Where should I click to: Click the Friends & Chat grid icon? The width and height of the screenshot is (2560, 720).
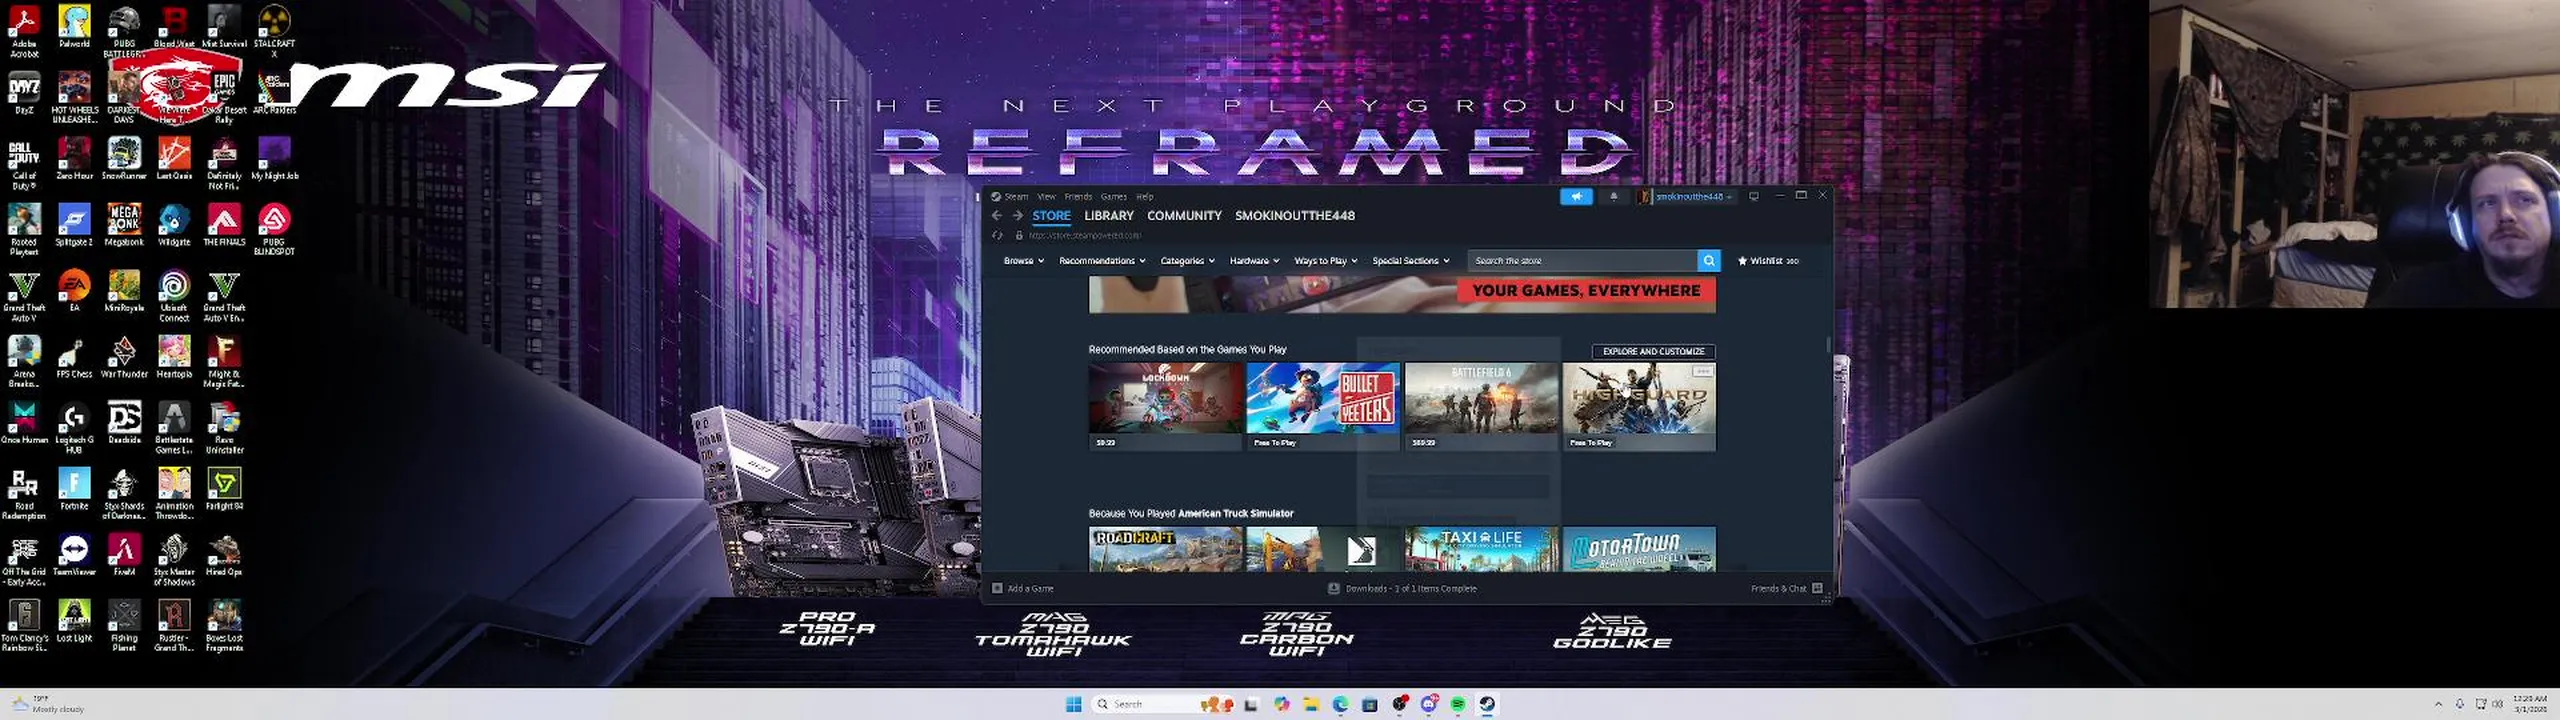[1817, 589]
